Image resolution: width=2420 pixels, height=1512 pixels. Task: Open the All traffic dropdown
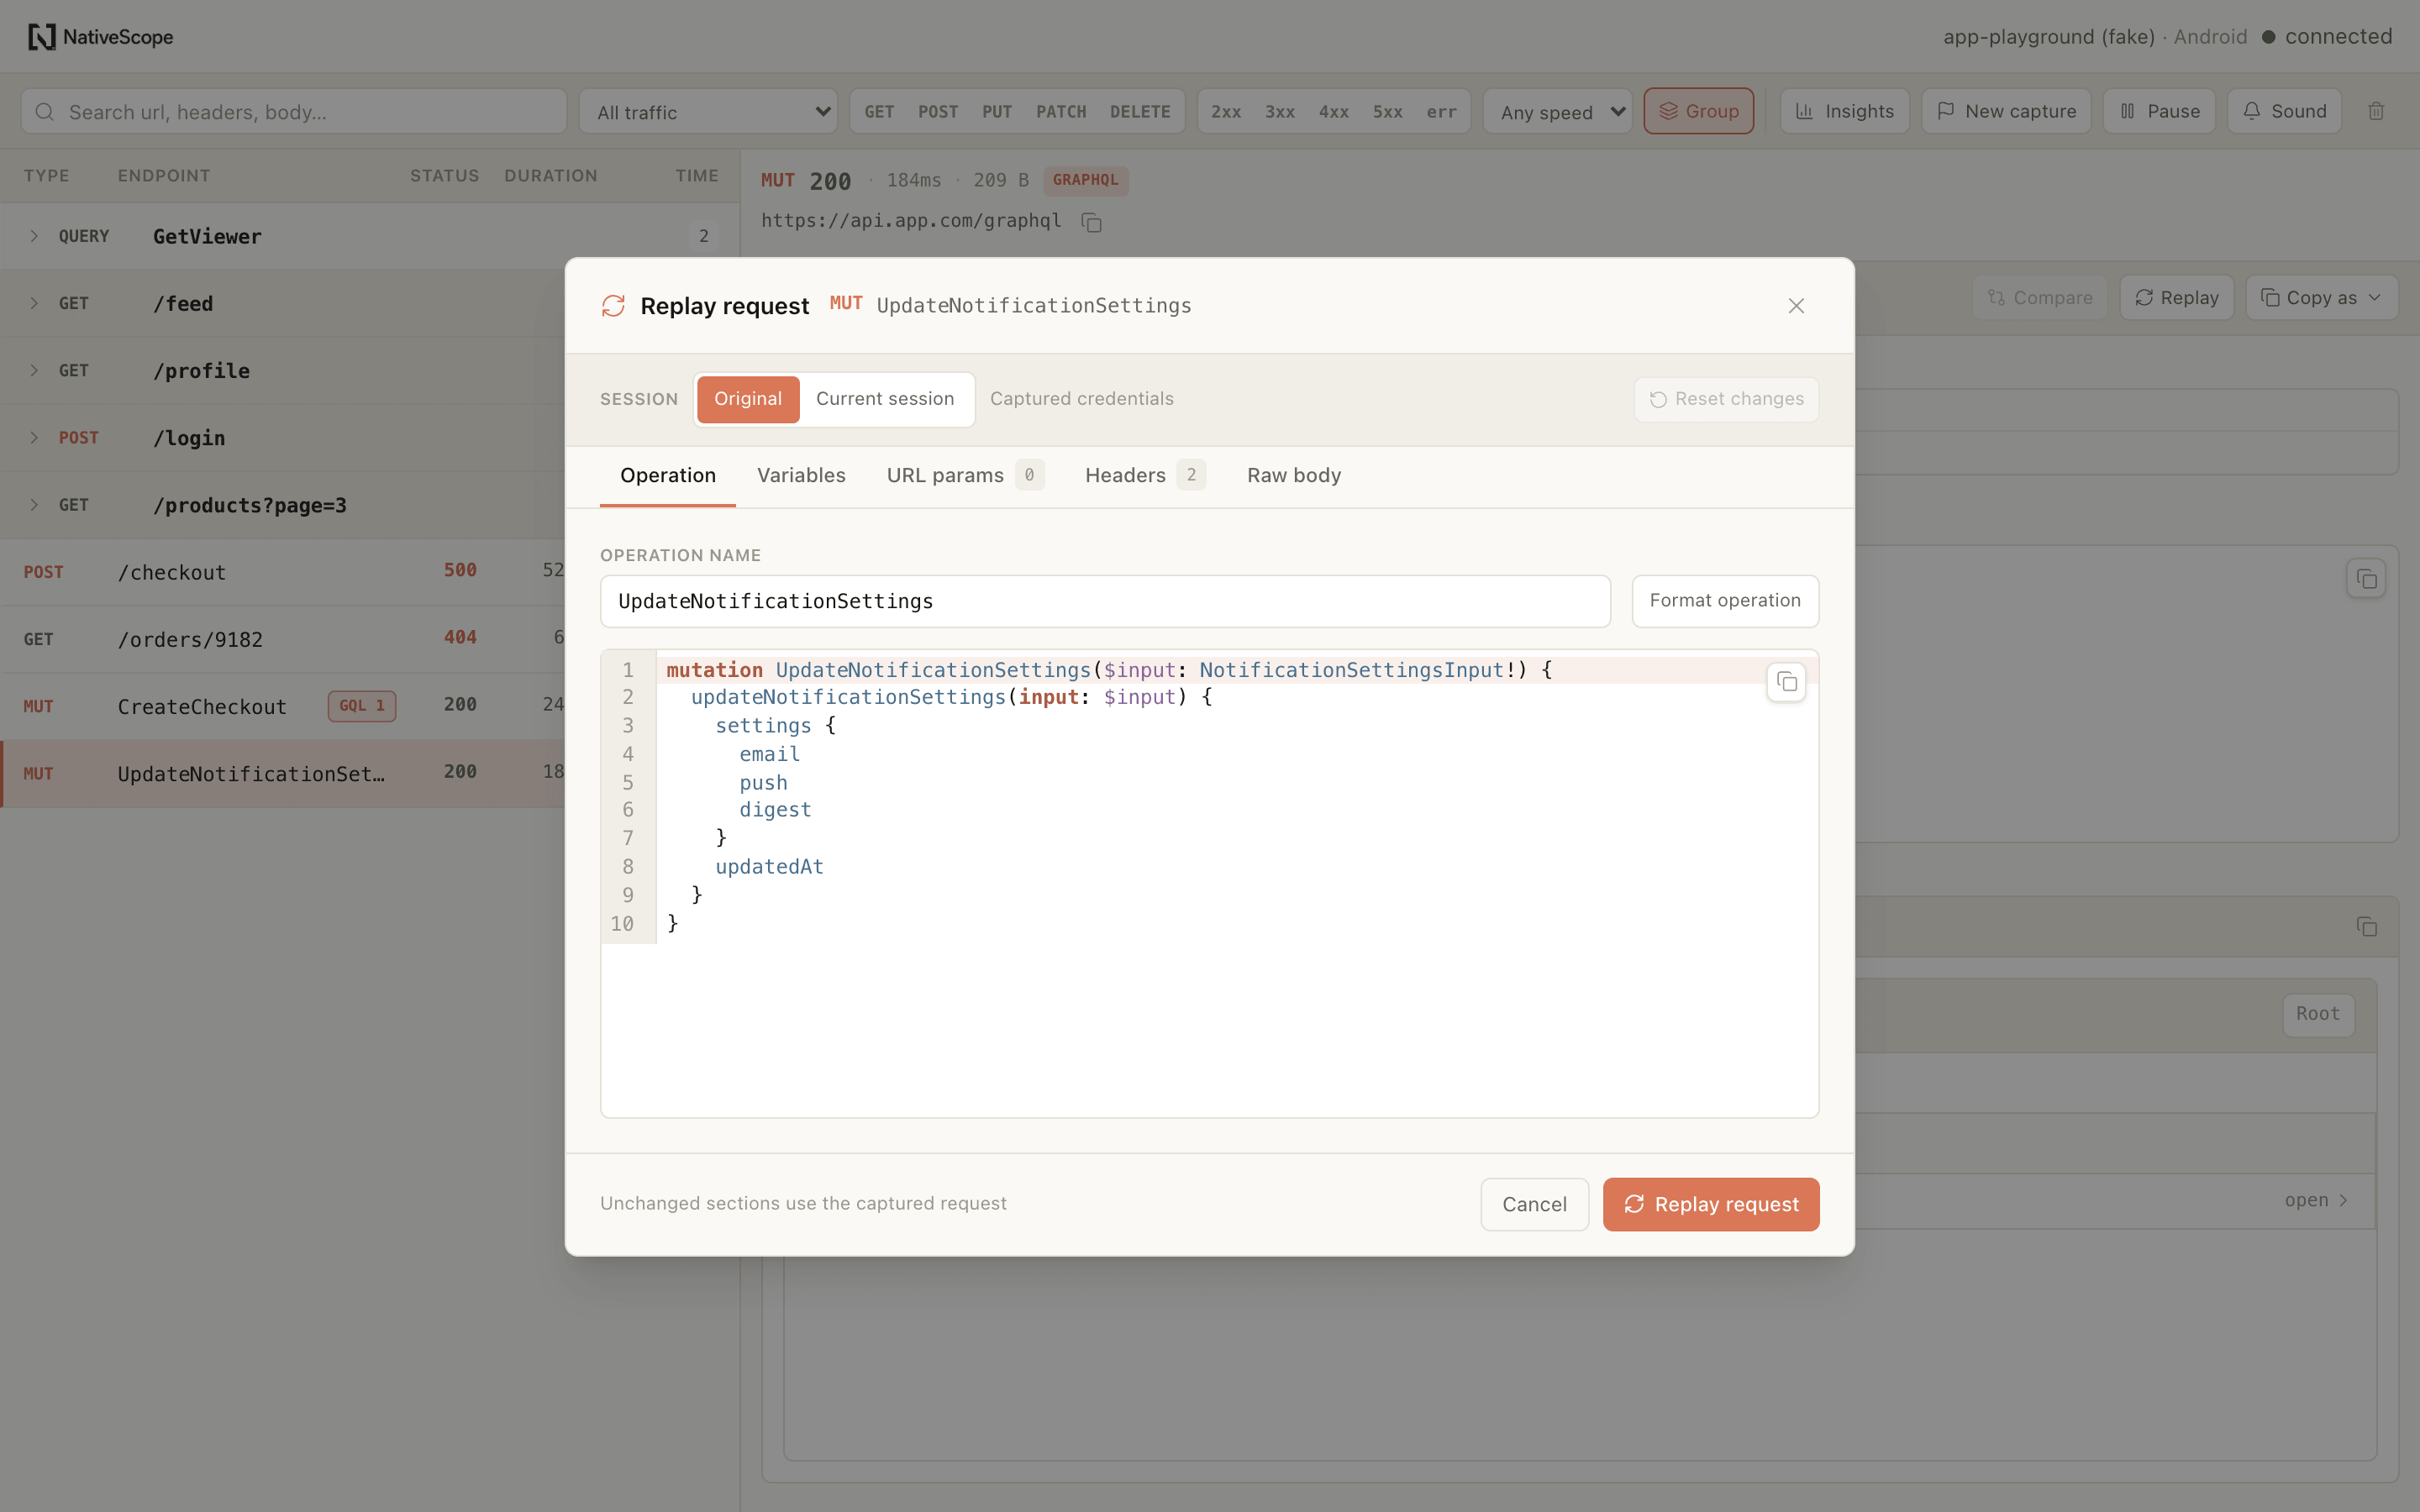[708, 112]
